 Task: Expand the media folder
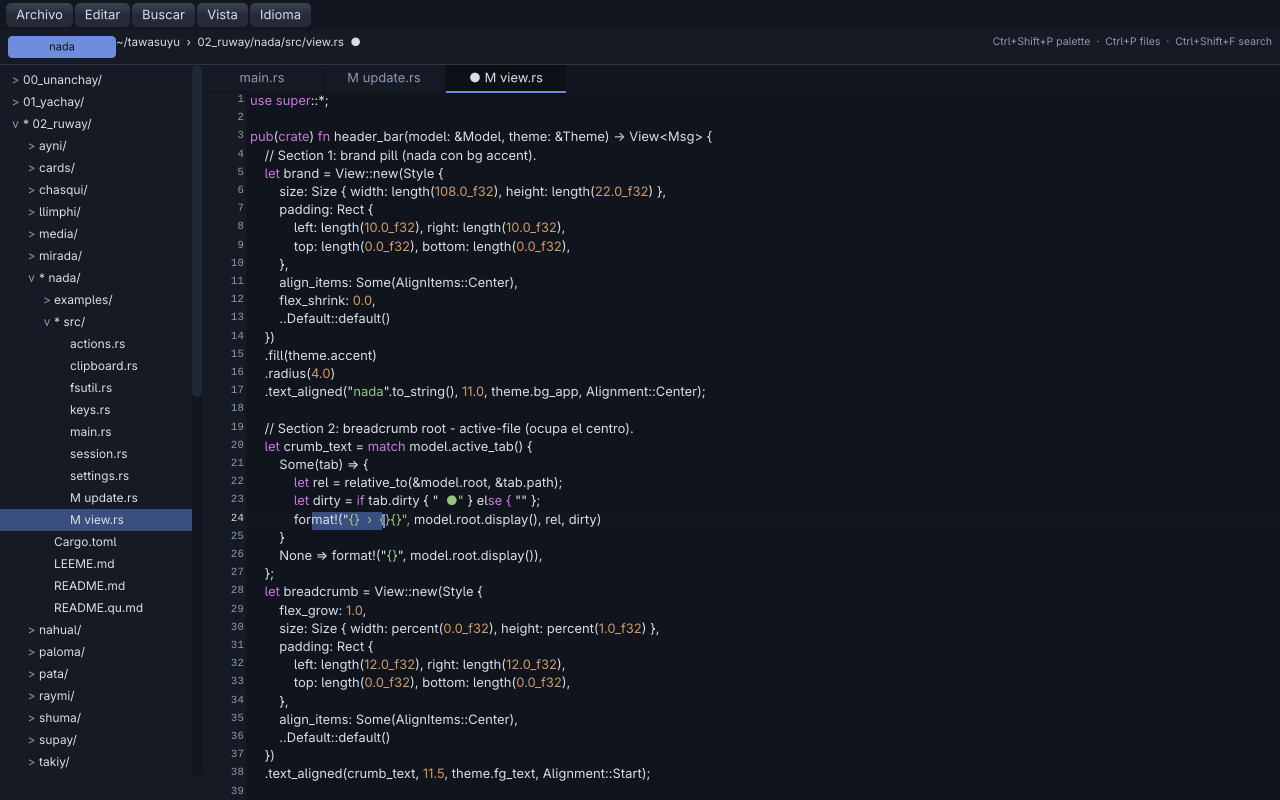(x=96, y=234)
